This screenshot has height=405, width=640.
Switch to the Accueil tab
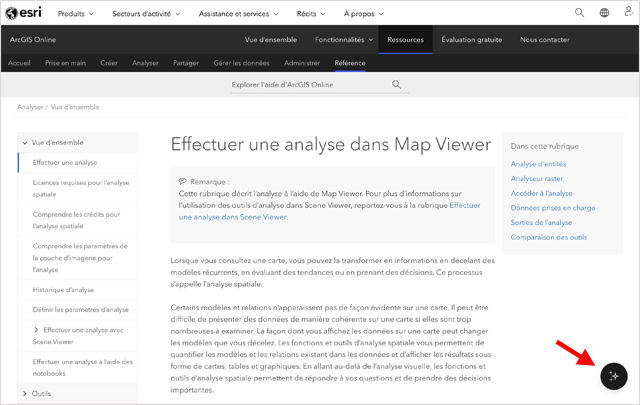click(19, 63)
